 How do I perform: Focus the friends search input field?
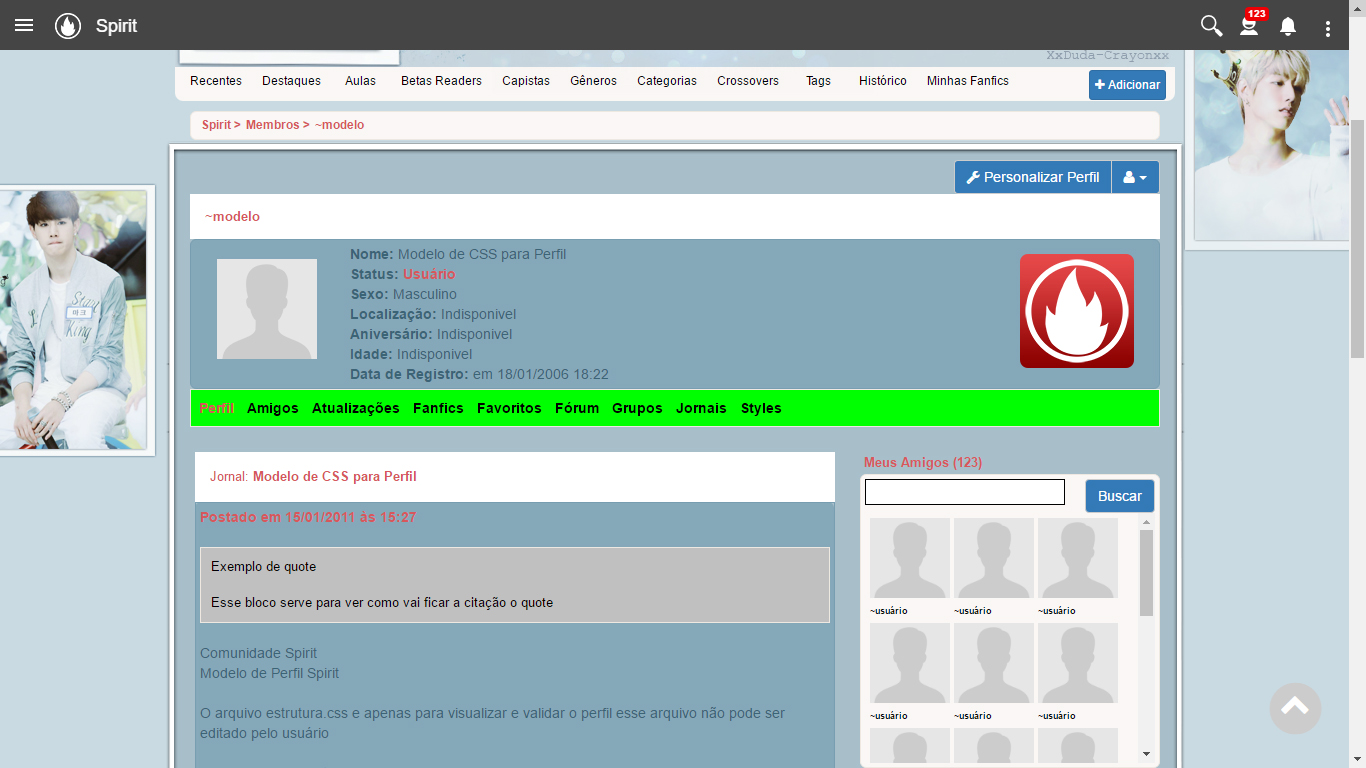pos(965,492)
